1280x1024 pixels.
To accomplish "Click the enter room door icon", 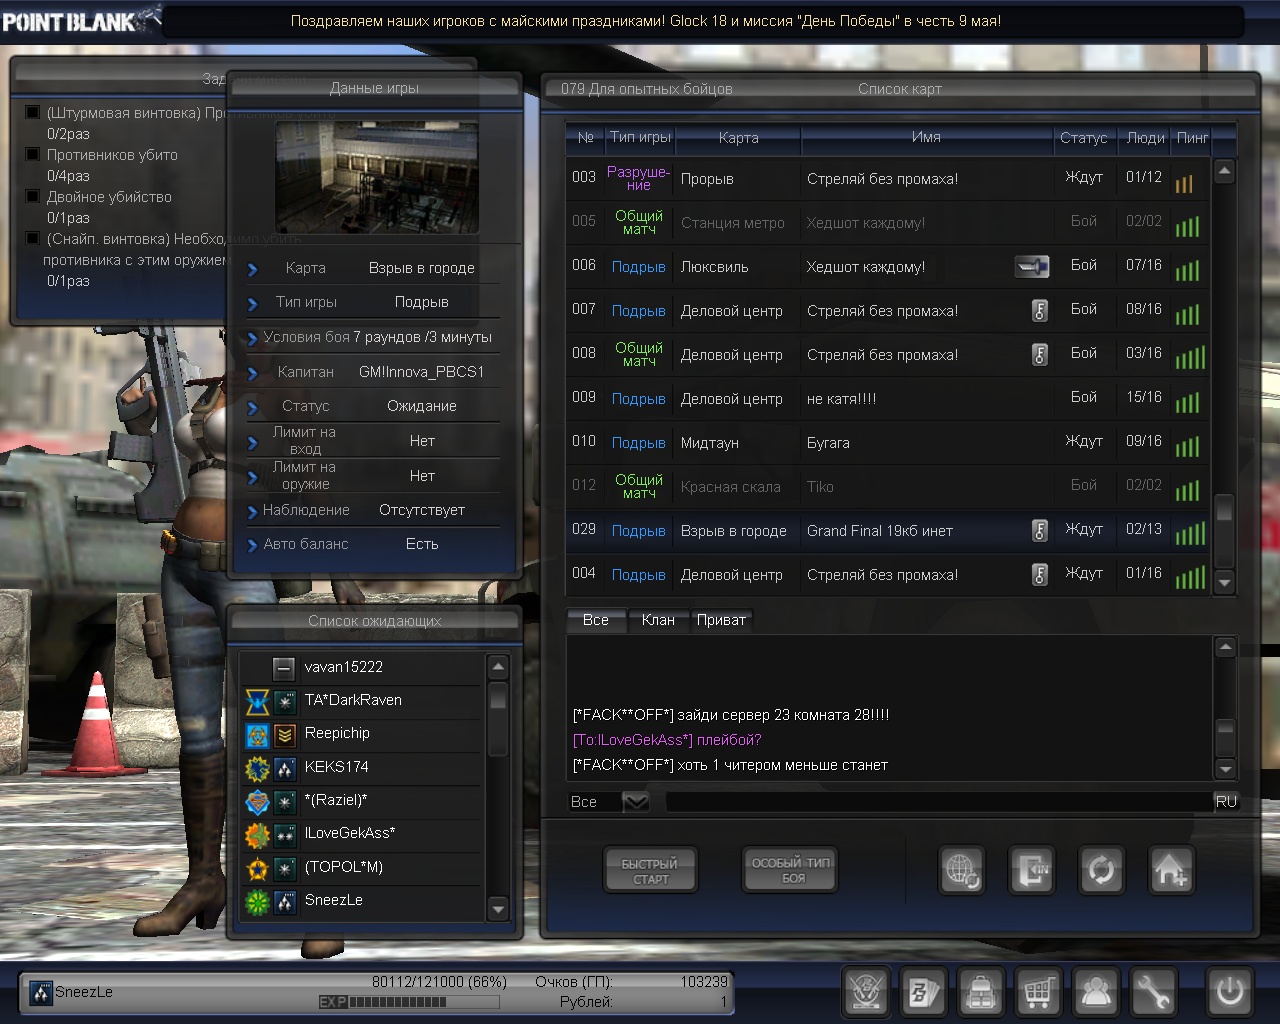I will pyautogui.click(x=1031, y=870).
